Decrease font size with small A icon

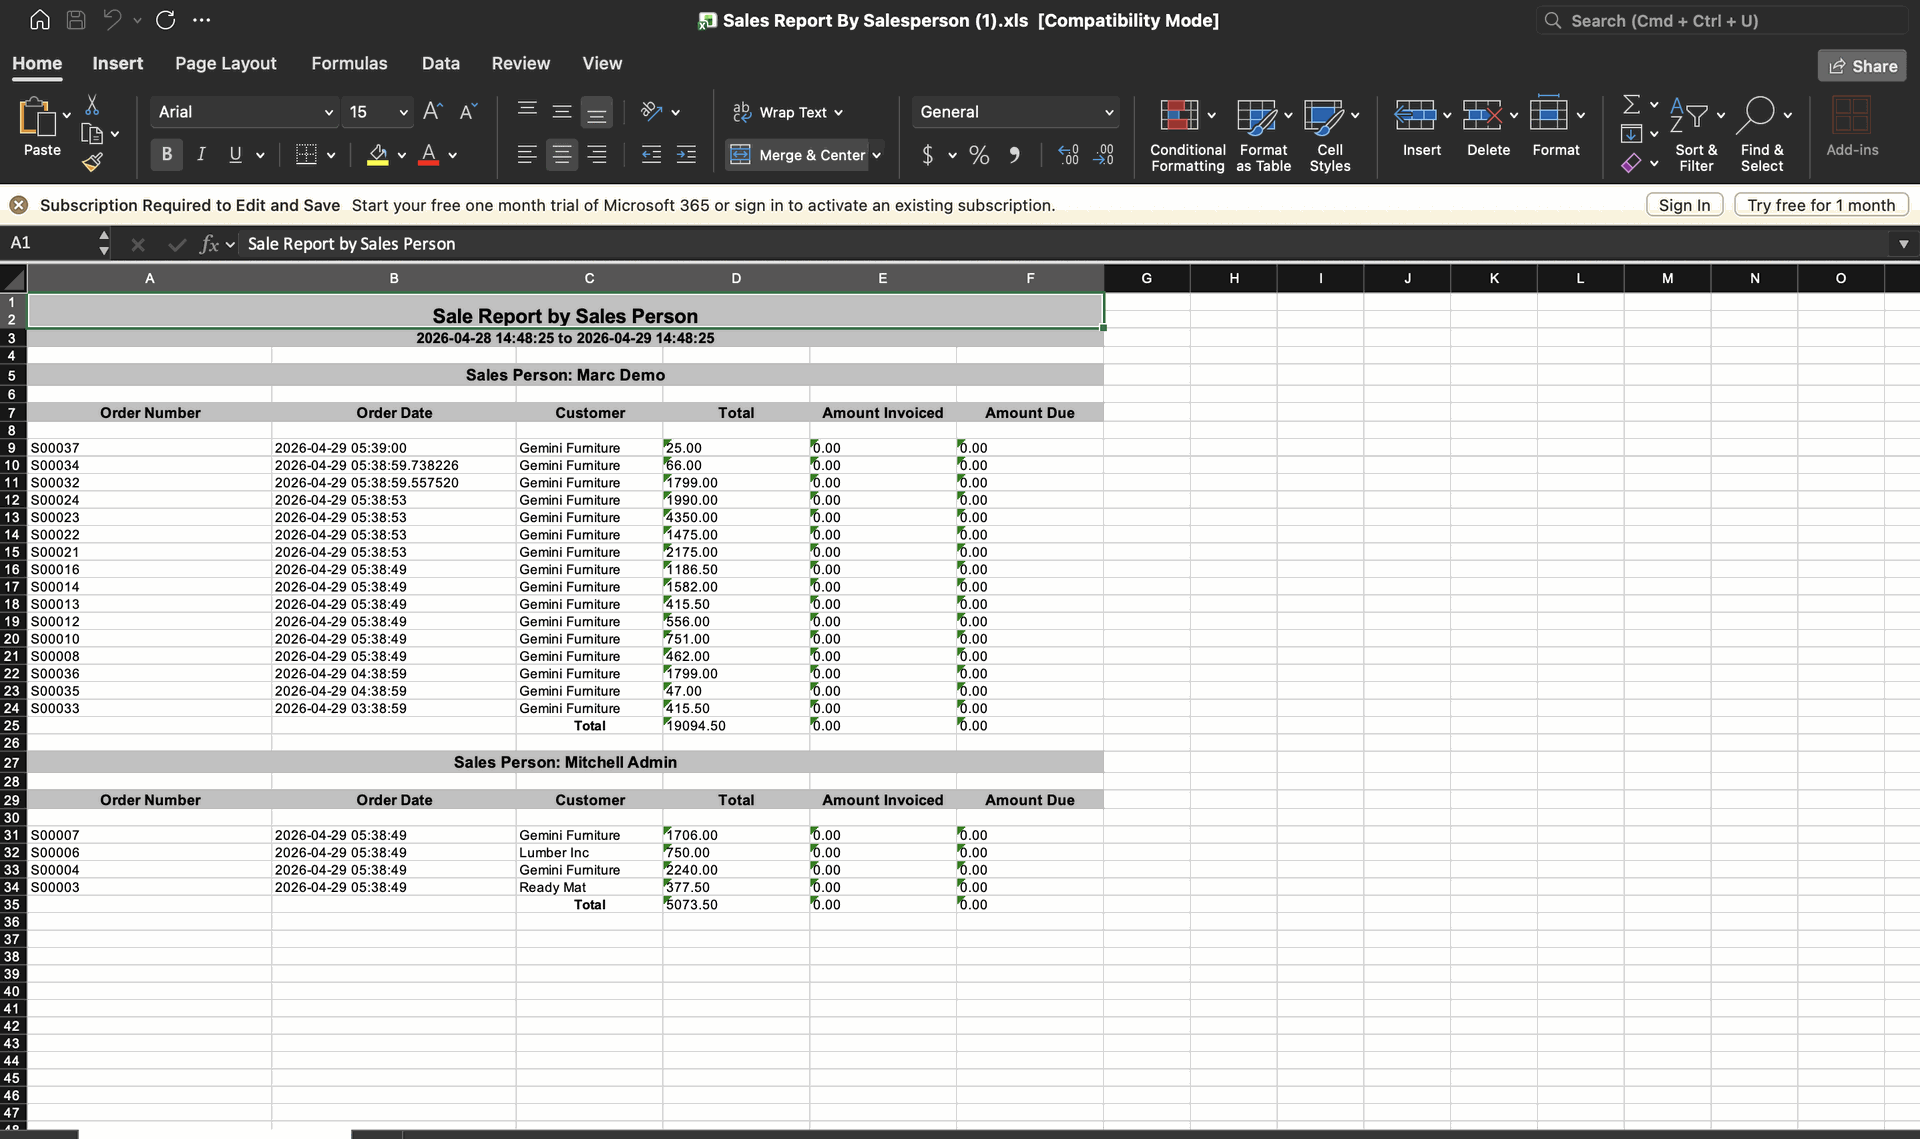tap(468, 111)
